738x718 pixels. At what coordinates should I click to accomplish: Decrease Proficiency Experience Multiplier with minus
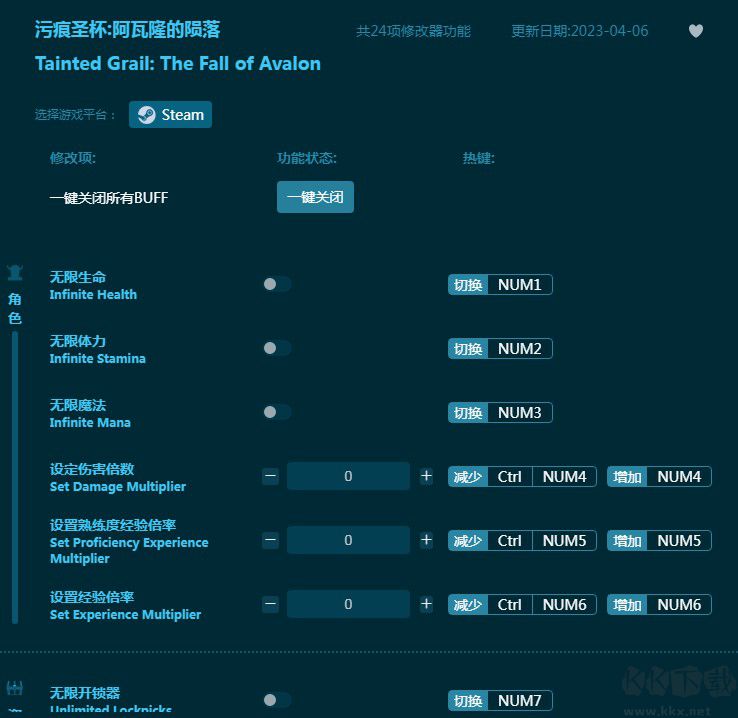(271, 540)
